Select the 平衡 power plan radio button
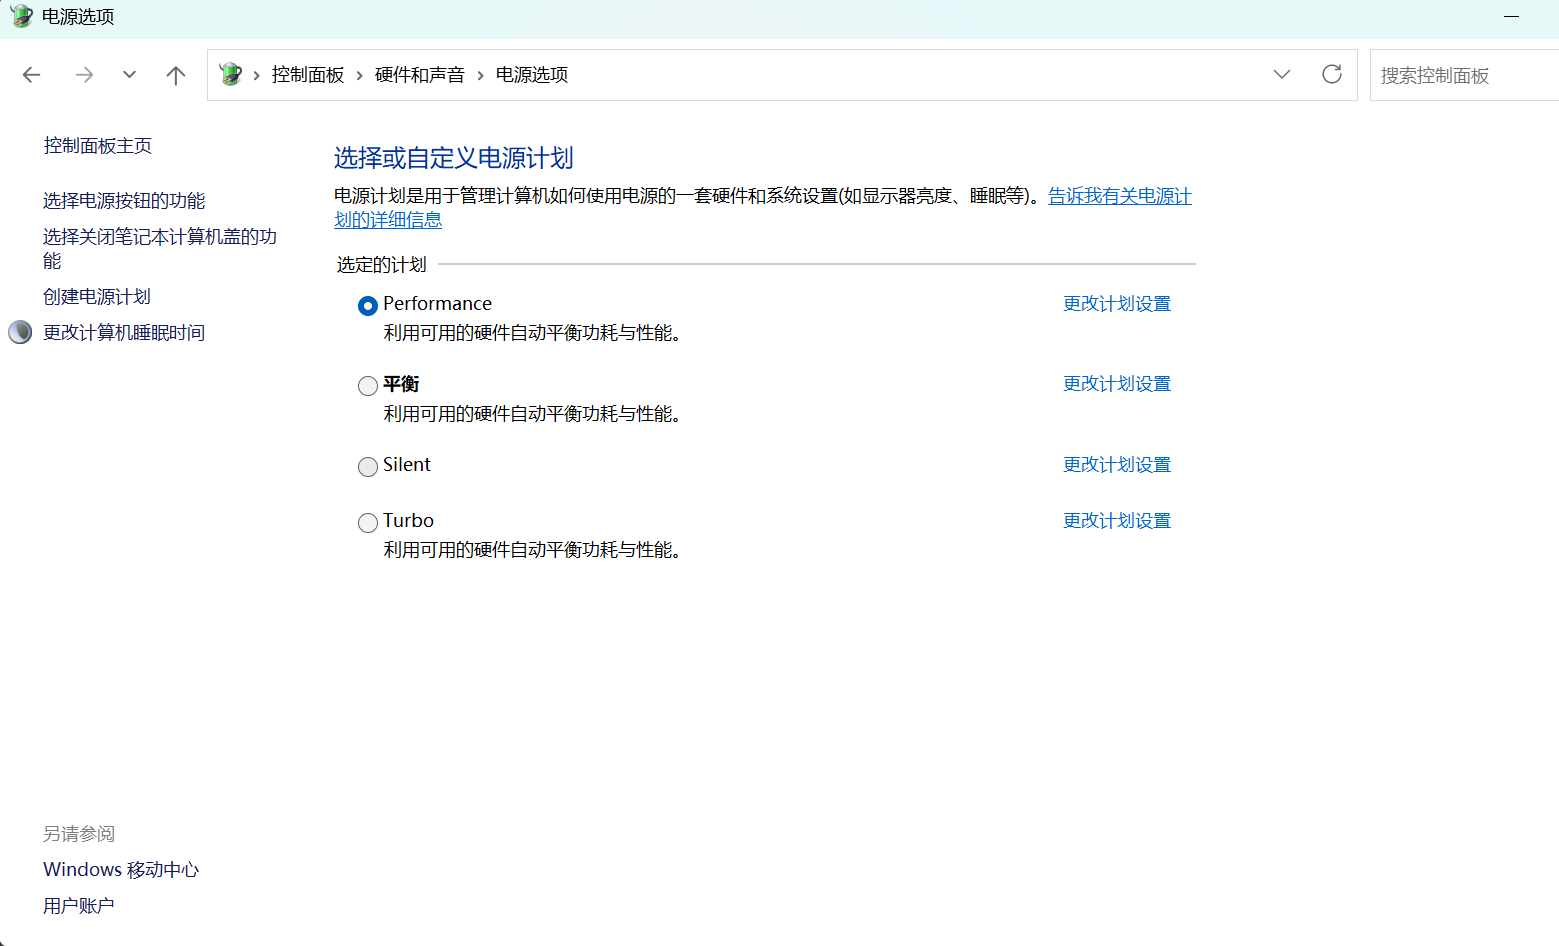This screenshot has height=946, width=1559. (368, 386)
